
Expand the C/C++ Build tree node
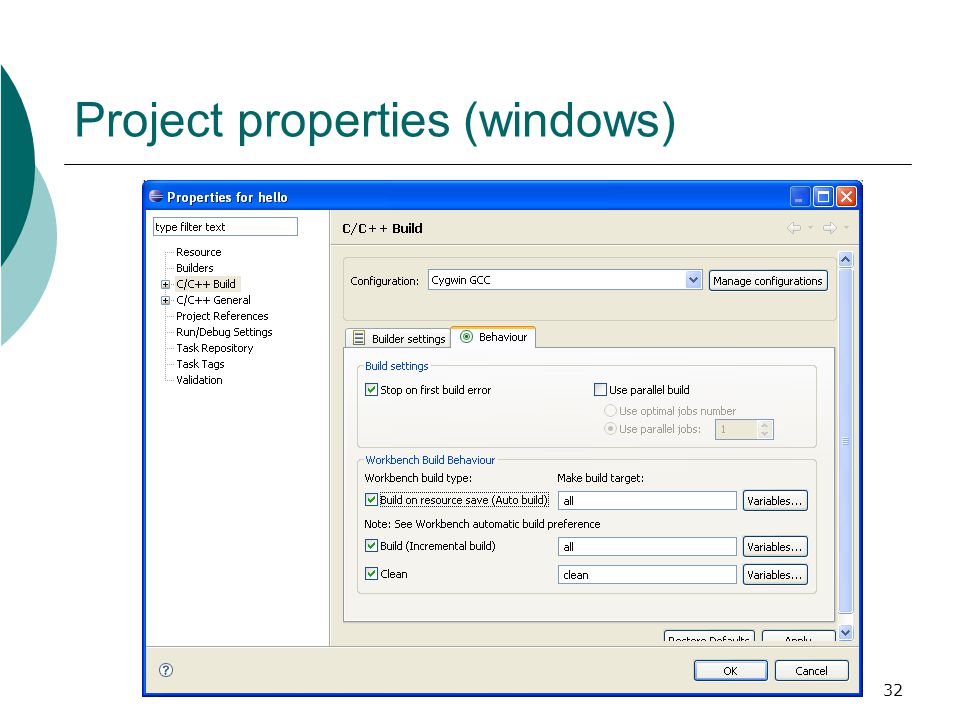pos(165,284)
